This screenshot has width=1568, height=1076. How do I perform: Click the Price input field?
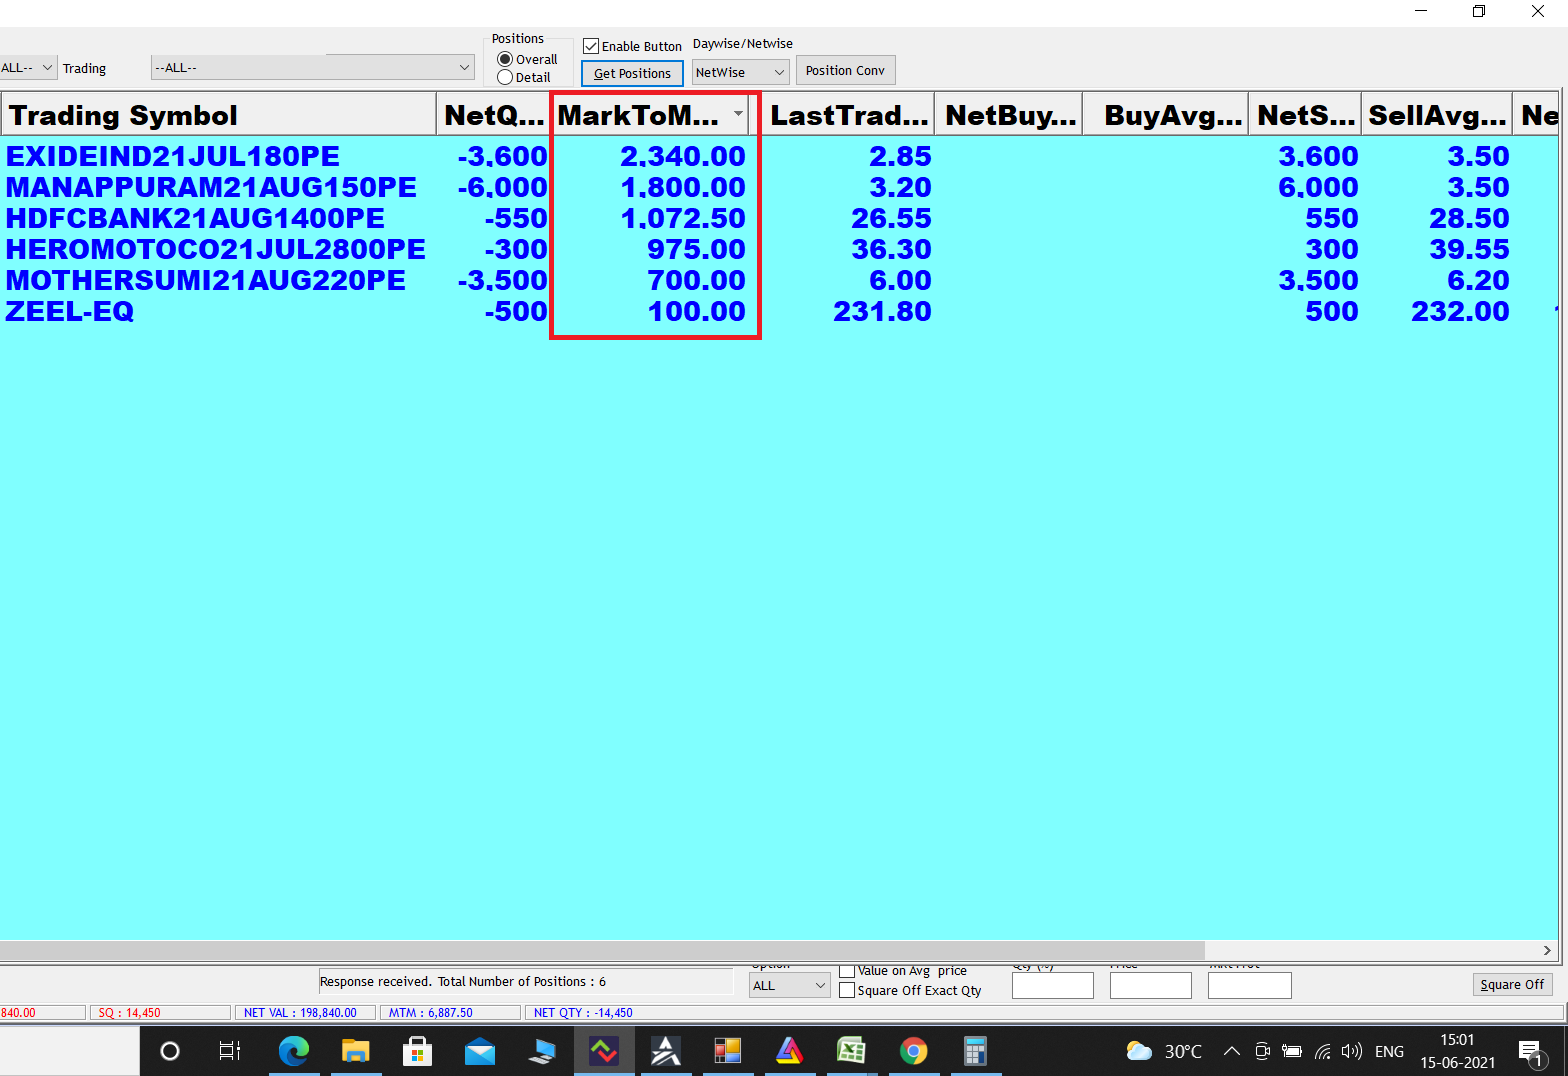tap(1151, 985)
